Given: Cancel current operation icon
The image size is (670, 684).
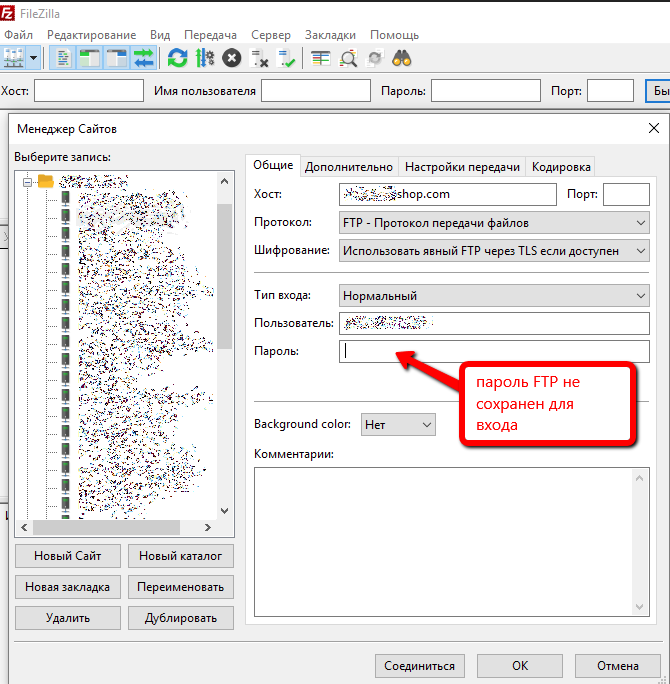Looking at the screenshot, I should [x=232, y=58].
